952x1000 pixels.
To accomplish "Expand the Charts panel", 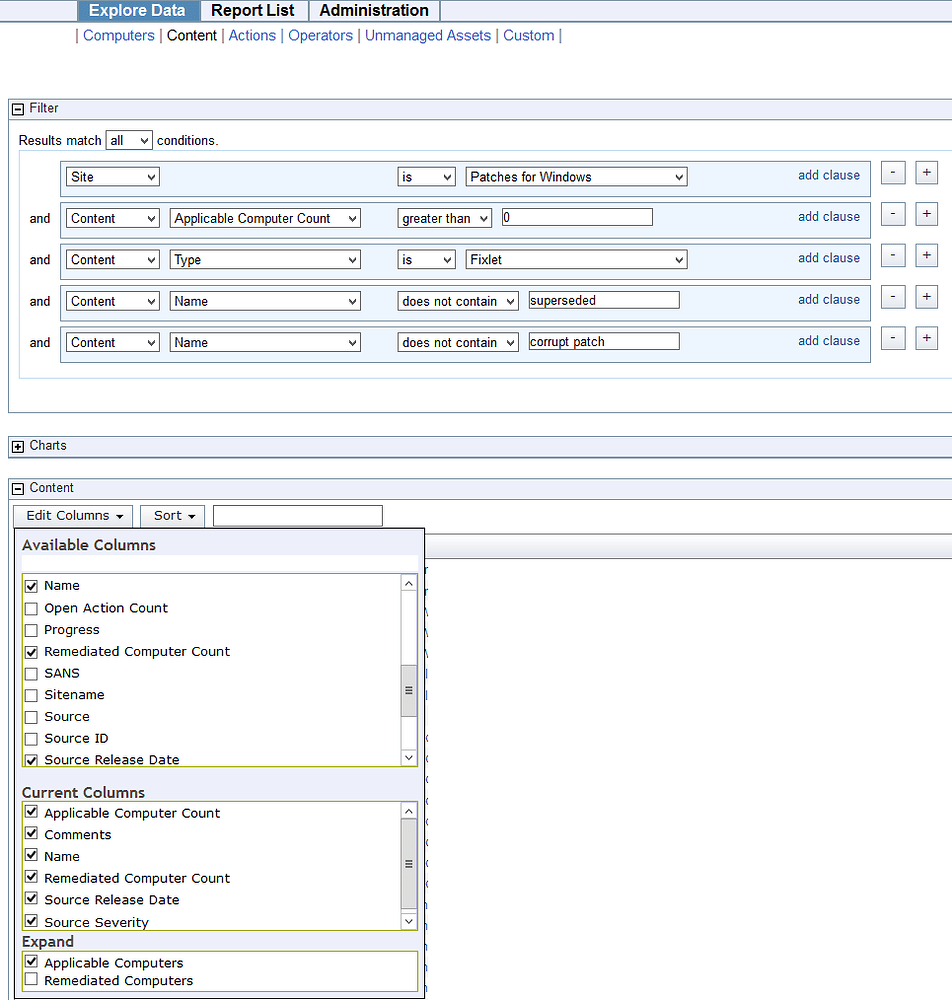I will [17, 445].
